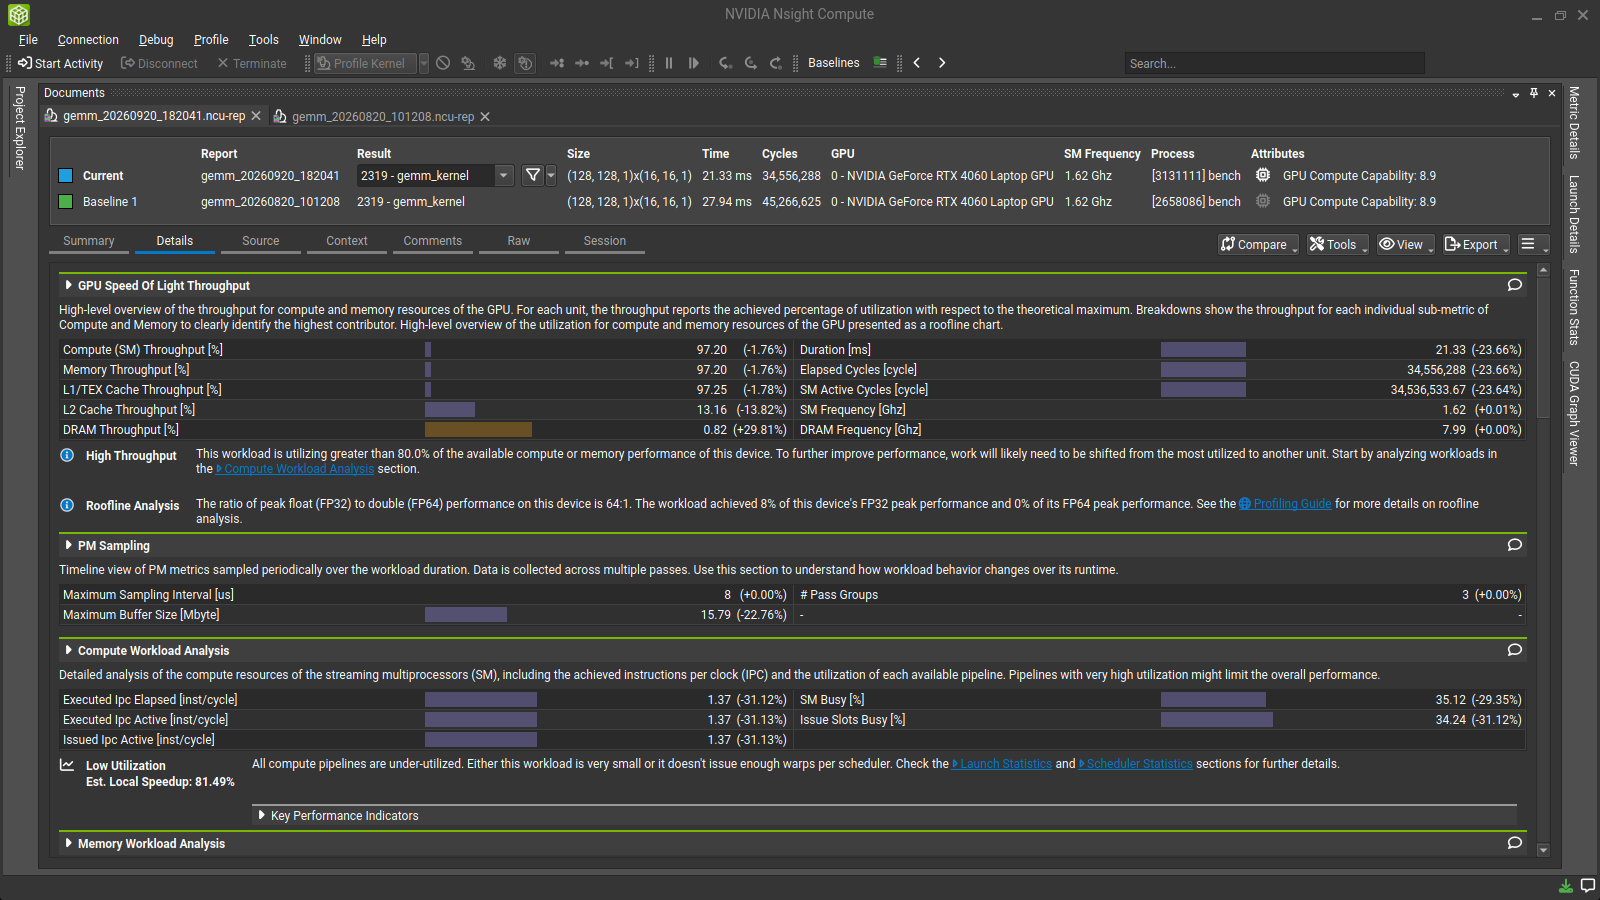Expand Key Performance Indicators
Screen dimensions: 1600x900
(x=262, y=815)
